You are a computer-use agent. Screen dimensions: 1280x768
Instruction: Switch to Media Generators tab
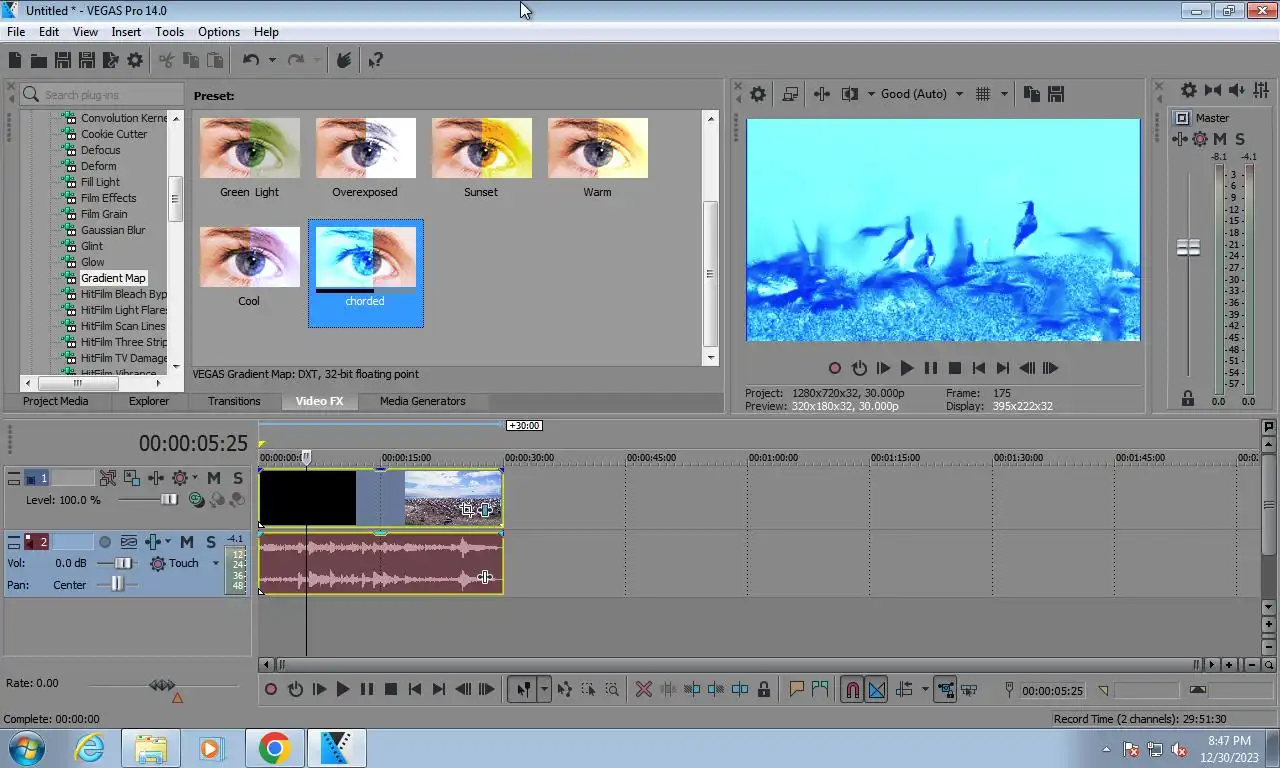(x=423, y=401)
